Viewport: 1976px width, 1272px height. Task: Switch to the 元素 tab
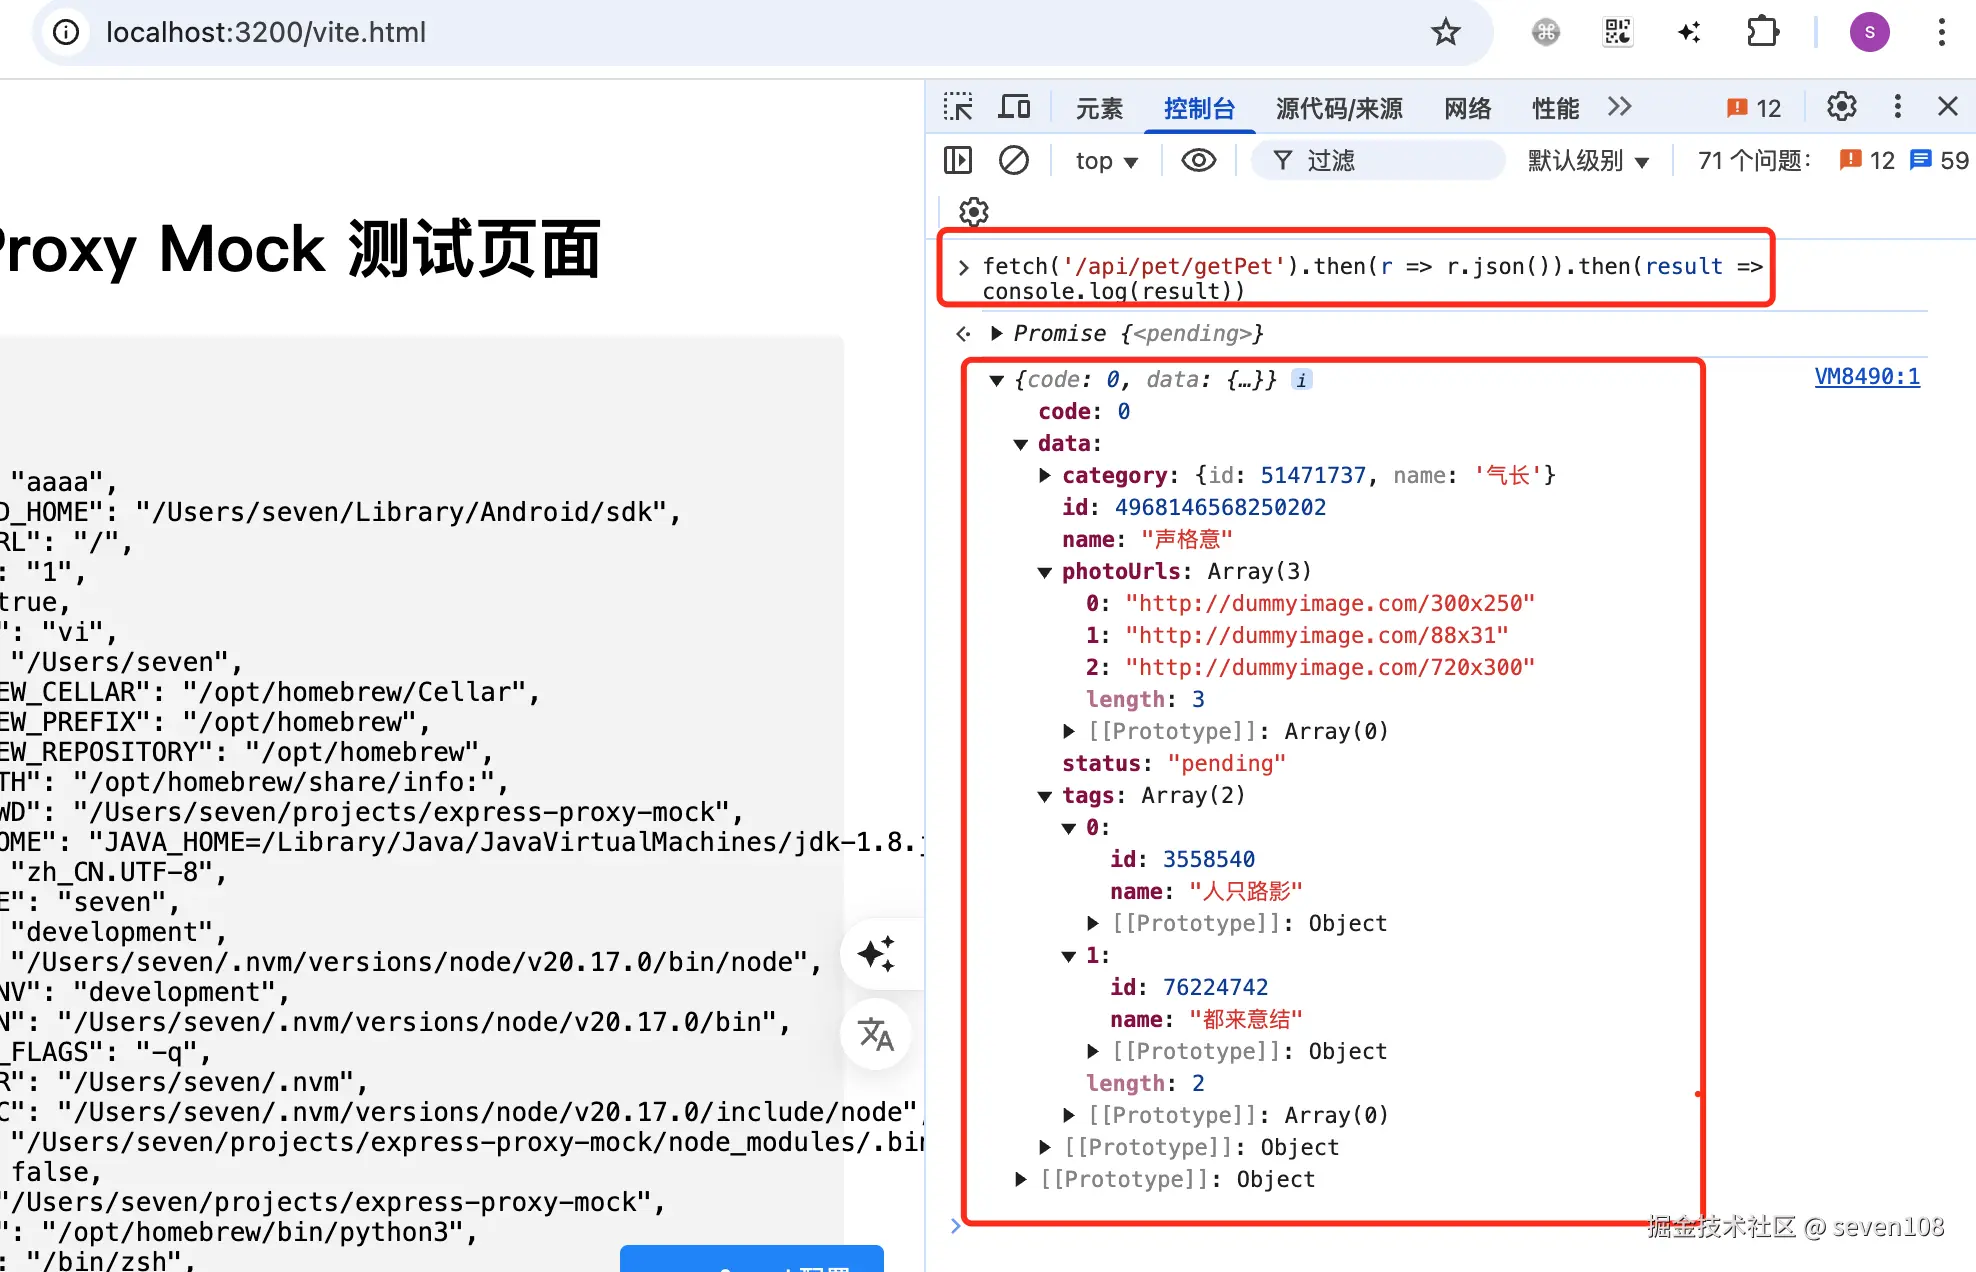pos(1099,108)
